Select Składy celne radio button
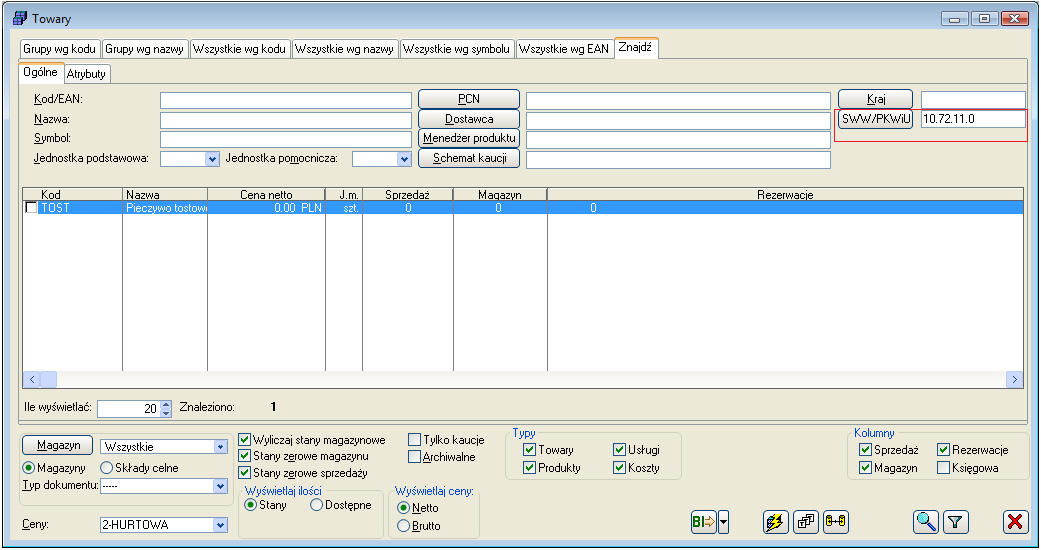The height and width of the screenshot is (550, 1041). click(106, 468)
